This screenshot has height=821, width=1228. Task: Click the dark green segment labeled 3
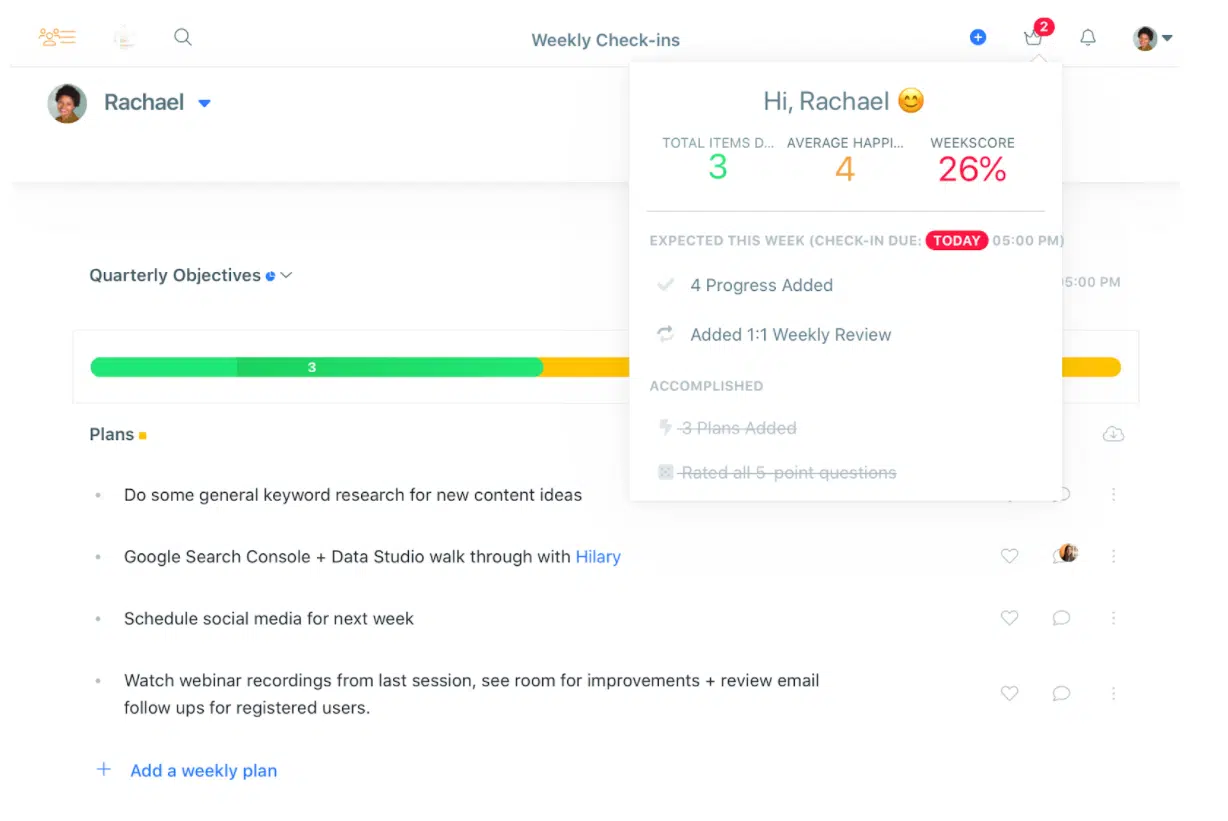tap(389, 367)
